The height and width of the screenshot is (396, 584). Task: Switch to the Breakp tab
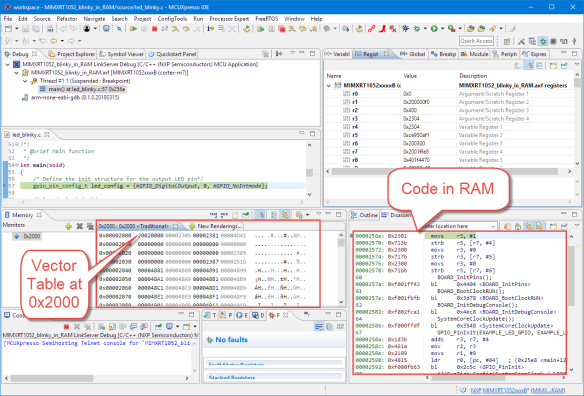[x=444, y=54]
